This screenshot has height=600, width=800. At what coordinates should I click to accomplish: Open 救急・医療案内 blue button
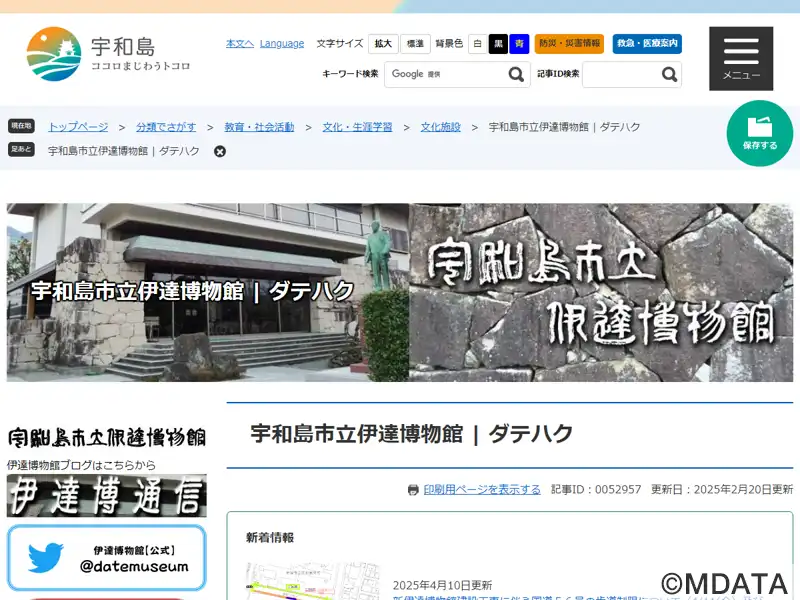647,44
